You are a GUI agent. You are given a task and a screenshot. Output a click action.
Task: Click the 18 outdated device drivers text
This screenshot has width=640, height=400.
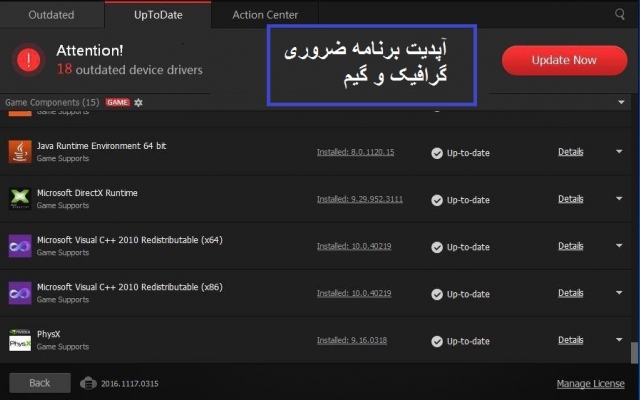[130, 69]
